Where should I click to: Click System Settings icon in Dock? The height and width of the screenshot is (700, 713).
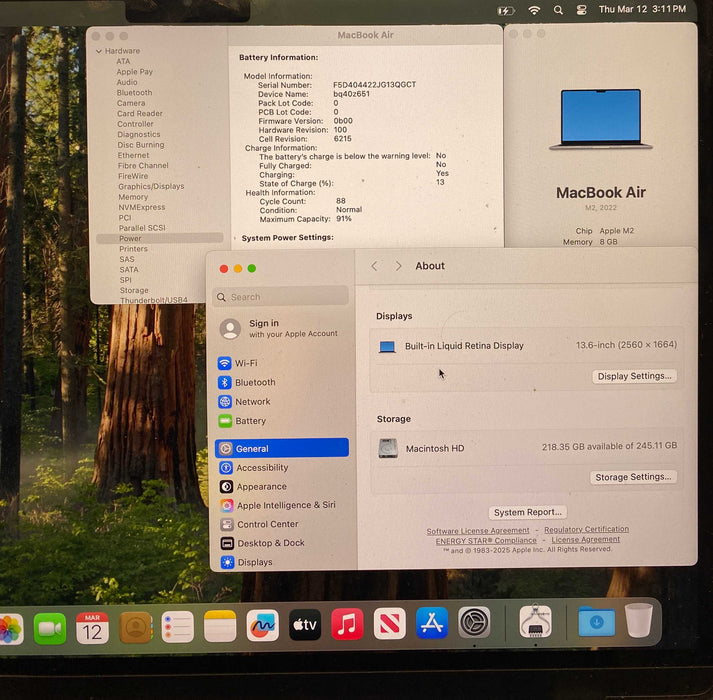[474, 622]
